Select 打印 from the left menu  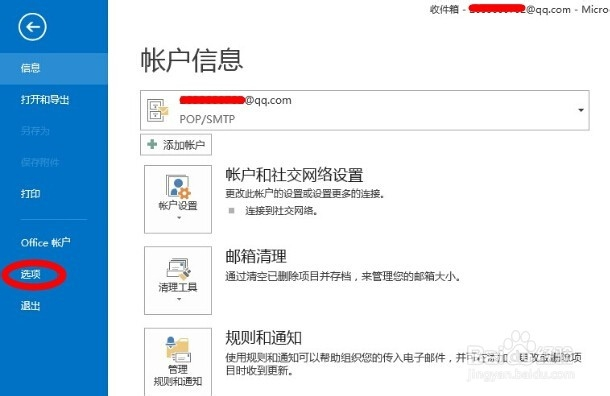pyautogui.click(x=30, y=193)
